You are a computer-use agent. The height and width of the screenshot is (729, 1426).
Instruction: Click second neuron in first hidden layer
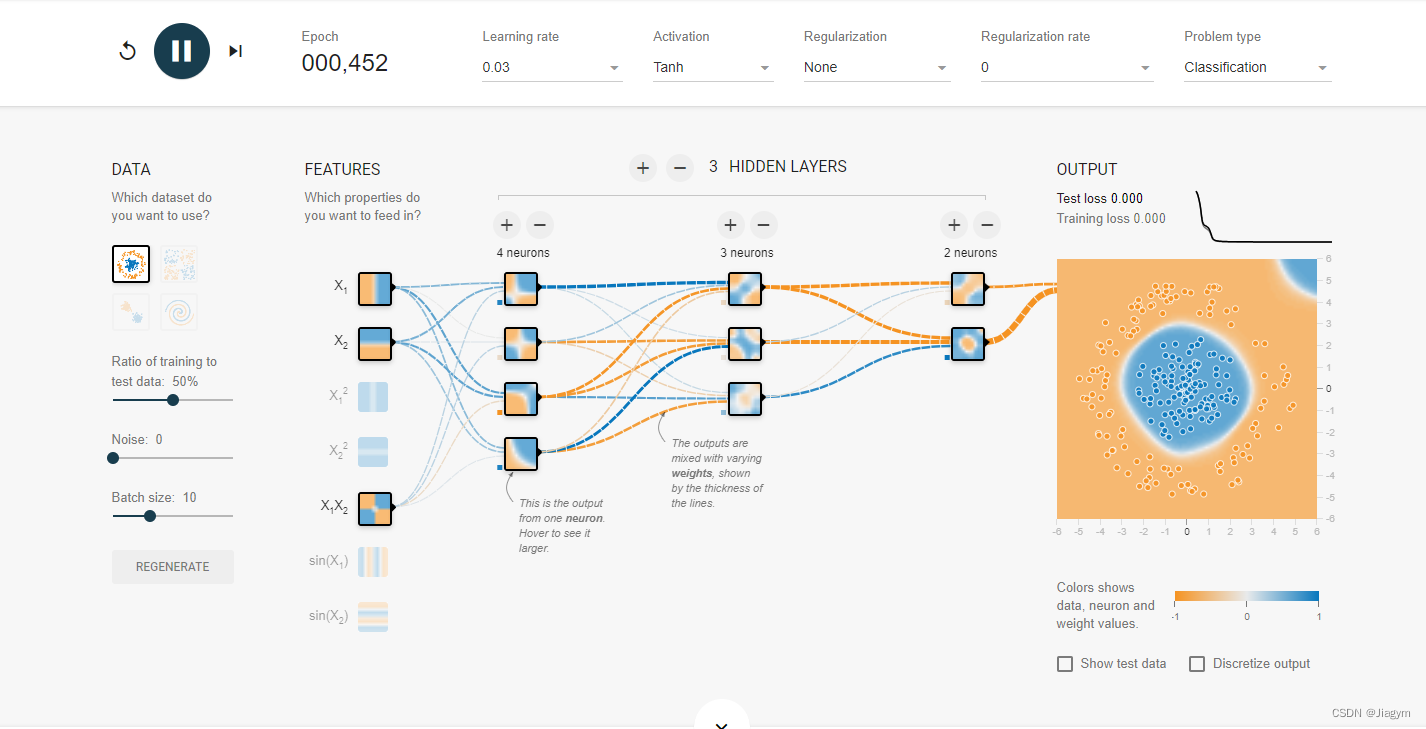click(x=521, y=344)
